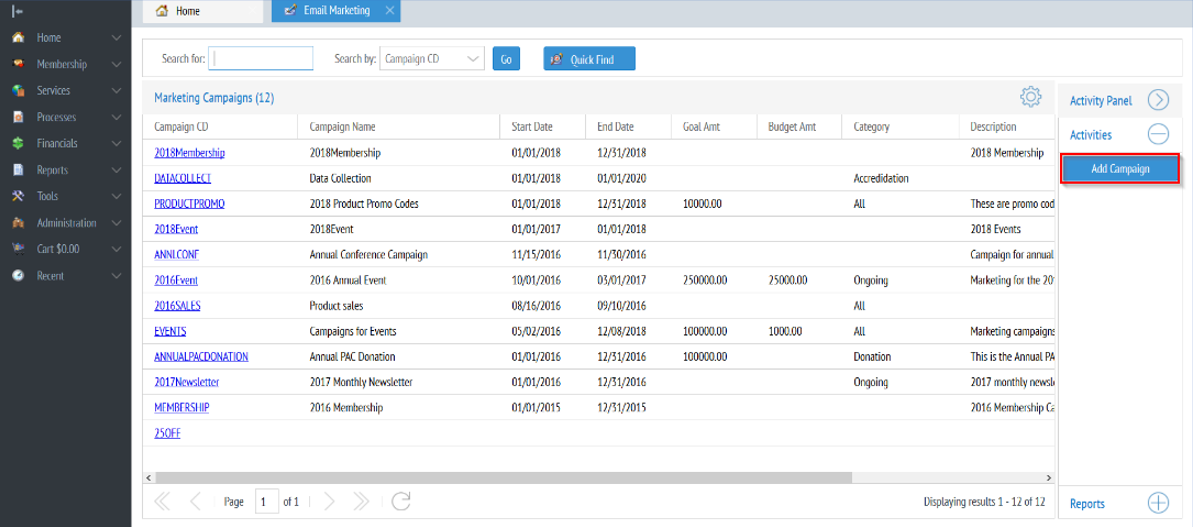This screenshot has width=1193, height=527.
Task: Open the 25OFF campaign link
Action: point(167,433)
